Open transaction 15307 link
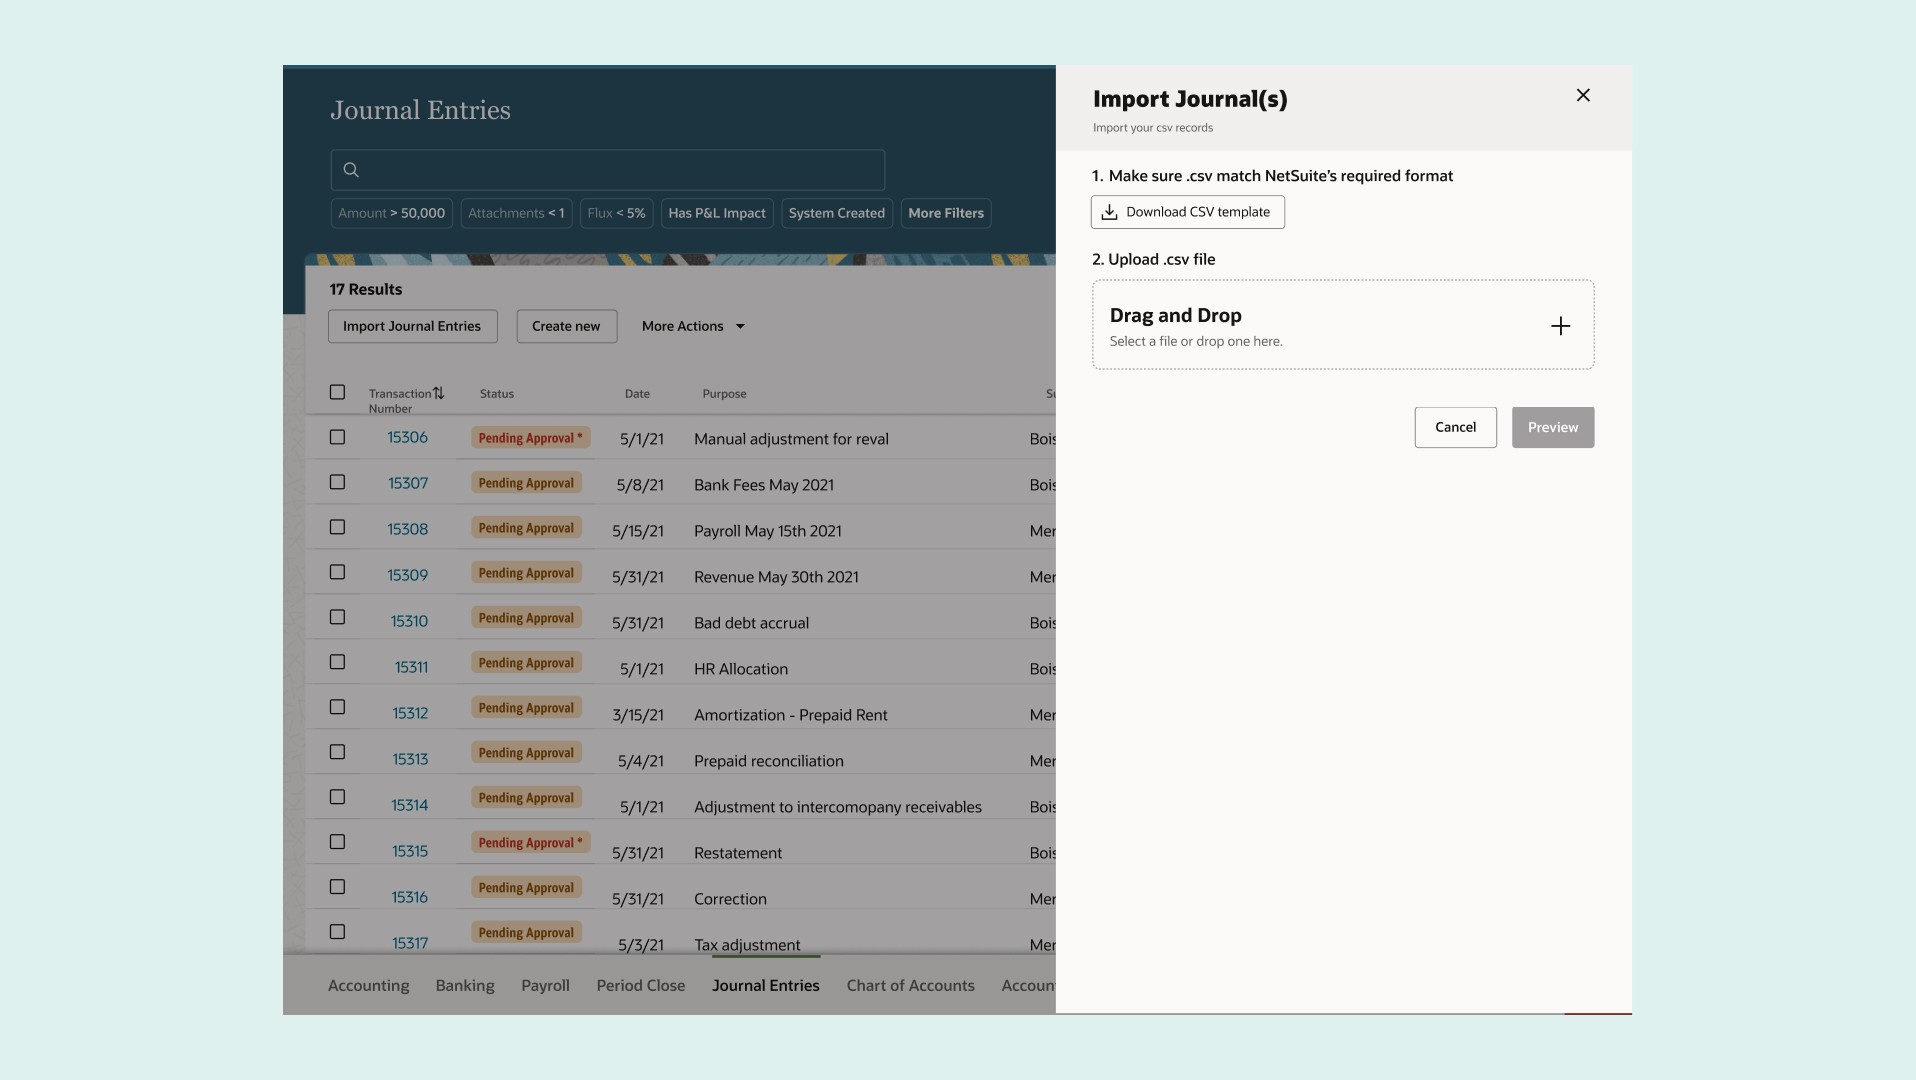Viewport: 1916px width, 1080px height. (408, 483)
